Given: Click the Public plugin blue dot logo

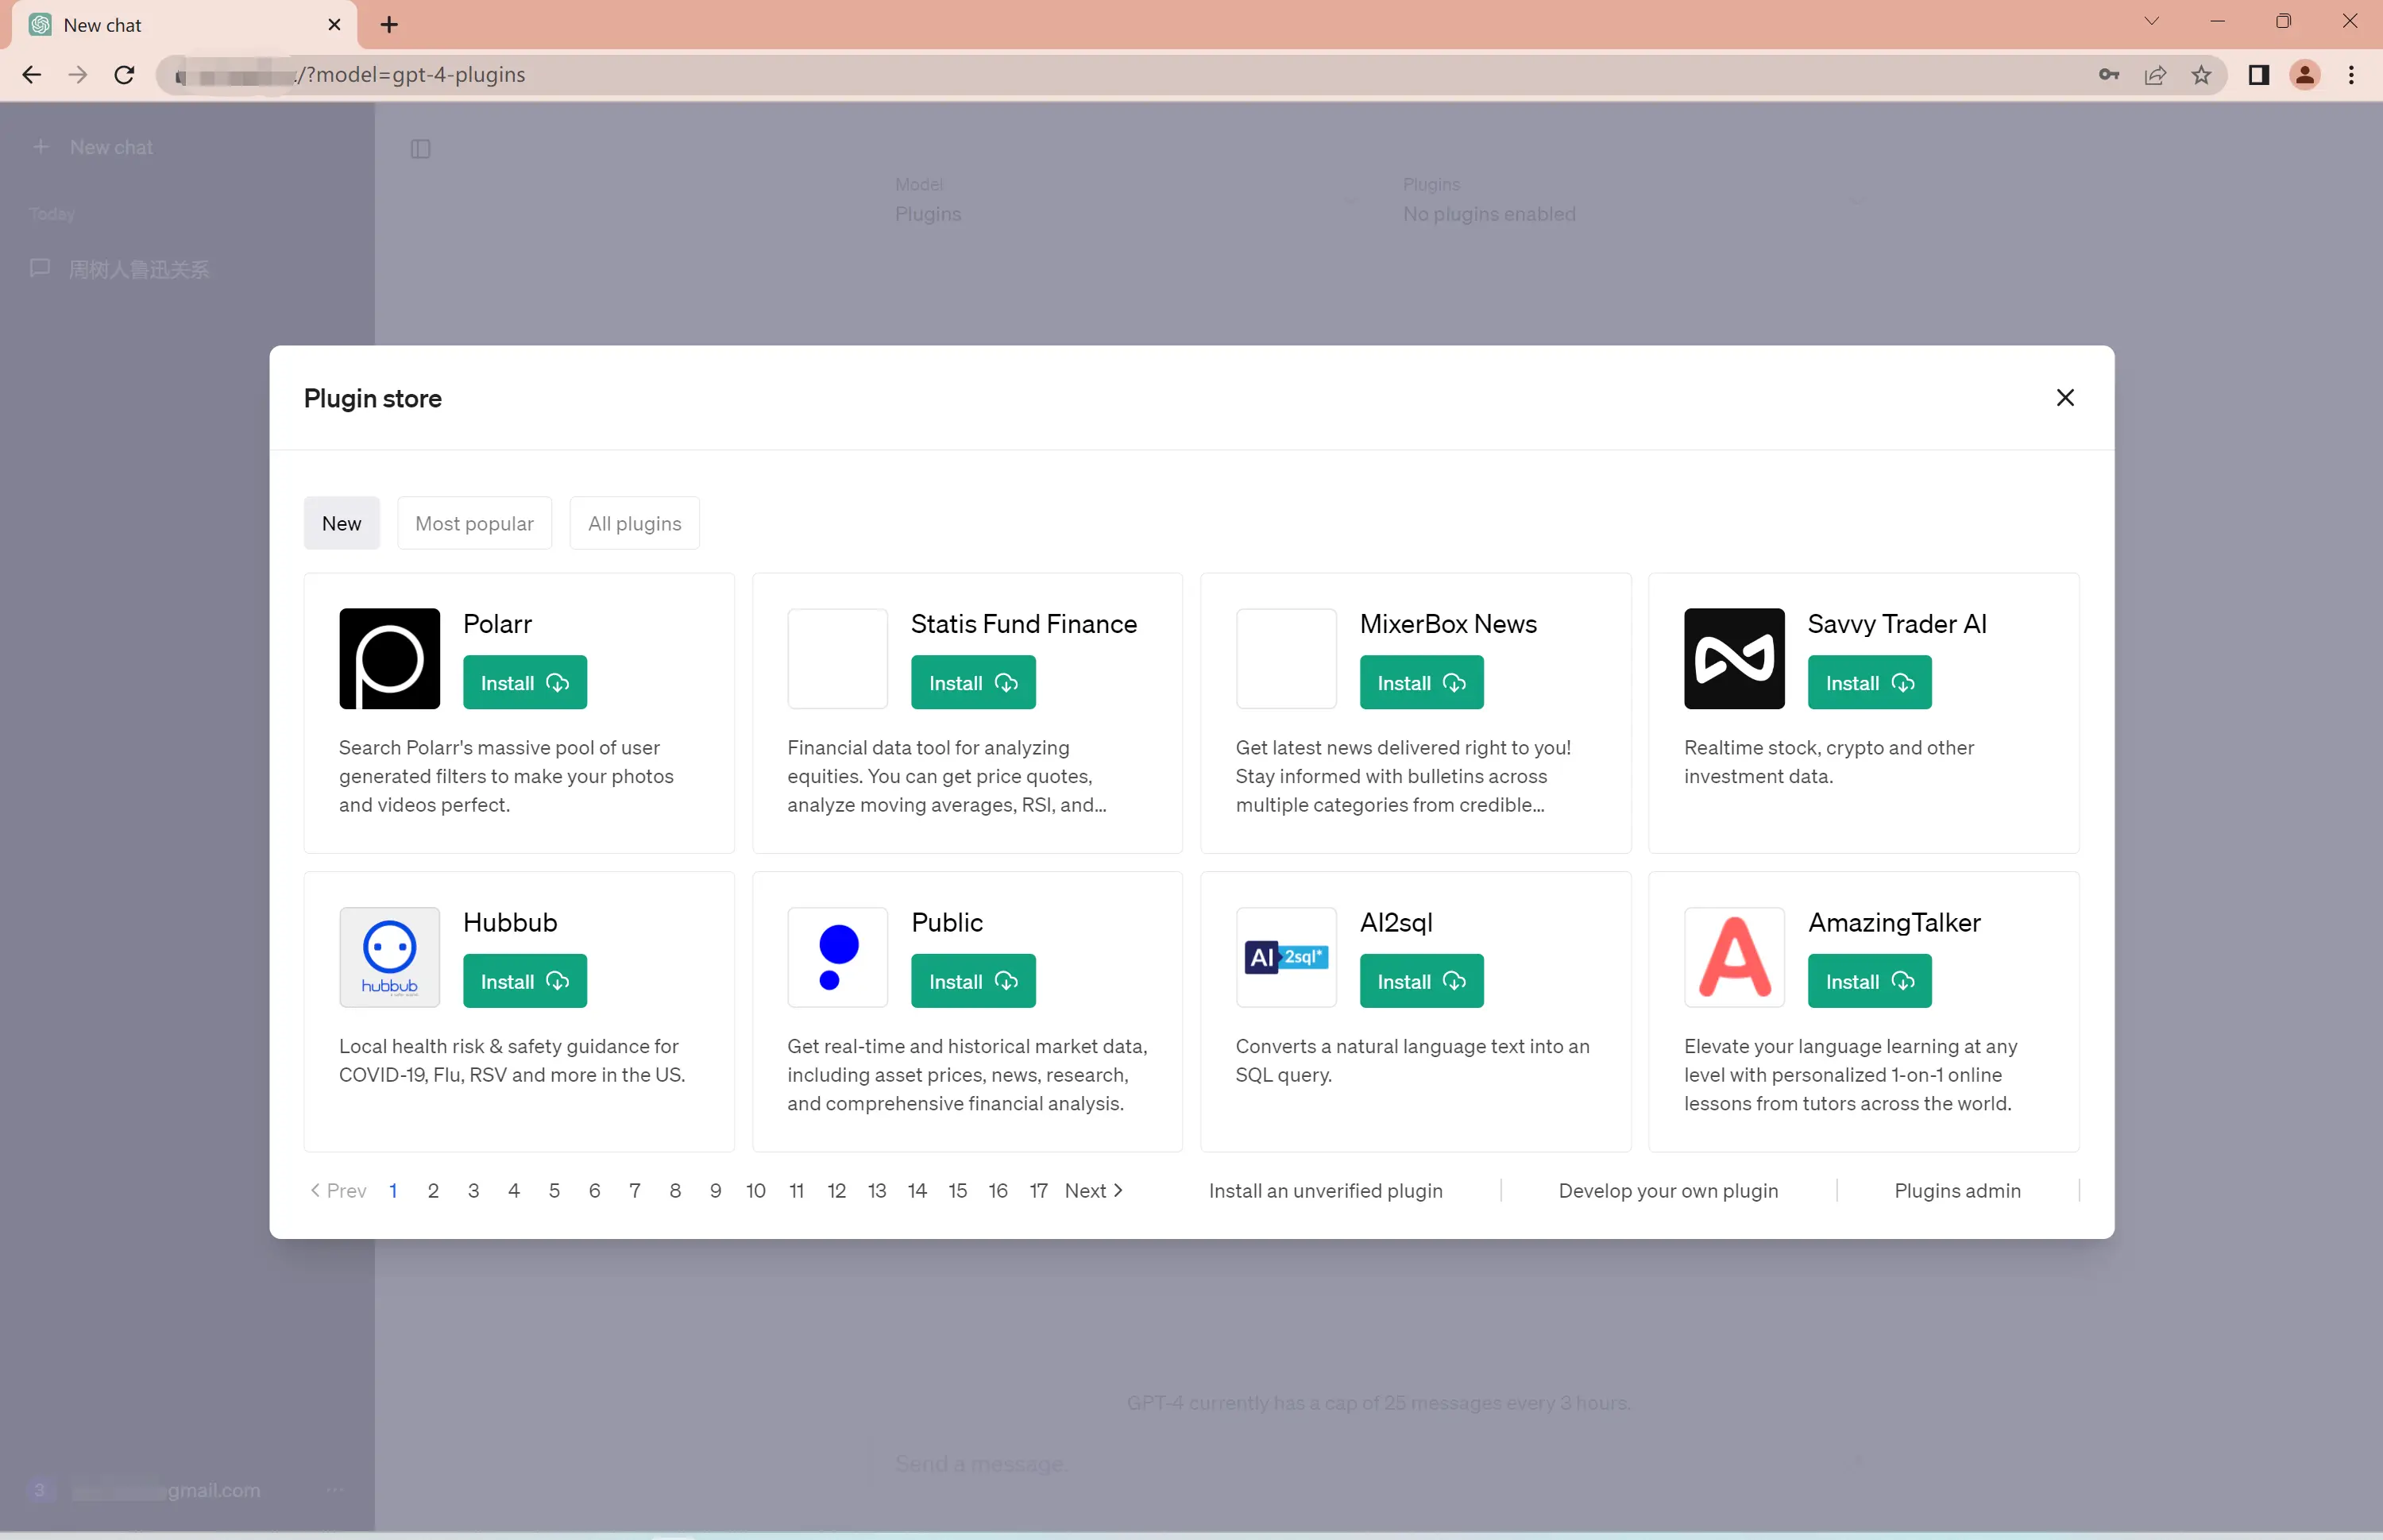Looking at the screenshot, I should point(837,957).
